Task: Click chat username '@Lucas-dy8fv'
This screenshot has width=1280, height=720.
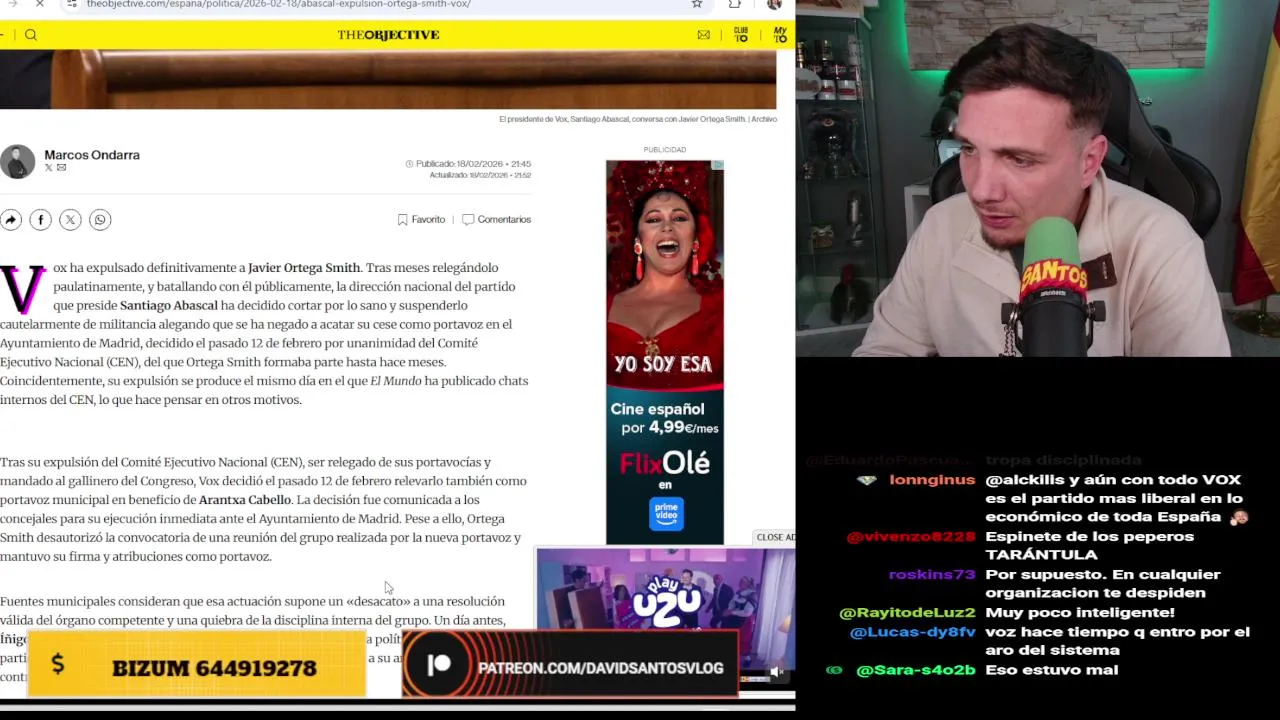Action: (x=912, y=632)
